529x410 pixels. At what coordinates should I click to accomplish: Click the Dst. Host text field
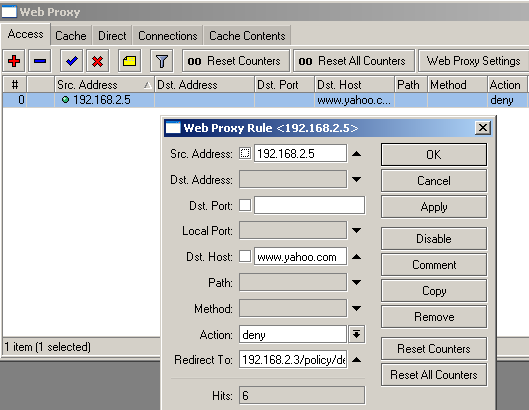300,257
